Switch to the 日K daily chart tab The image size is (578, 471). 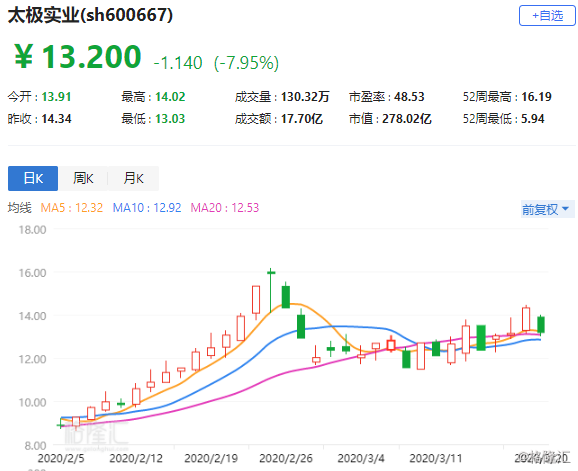pyautogui.click(x=33, y=178)
